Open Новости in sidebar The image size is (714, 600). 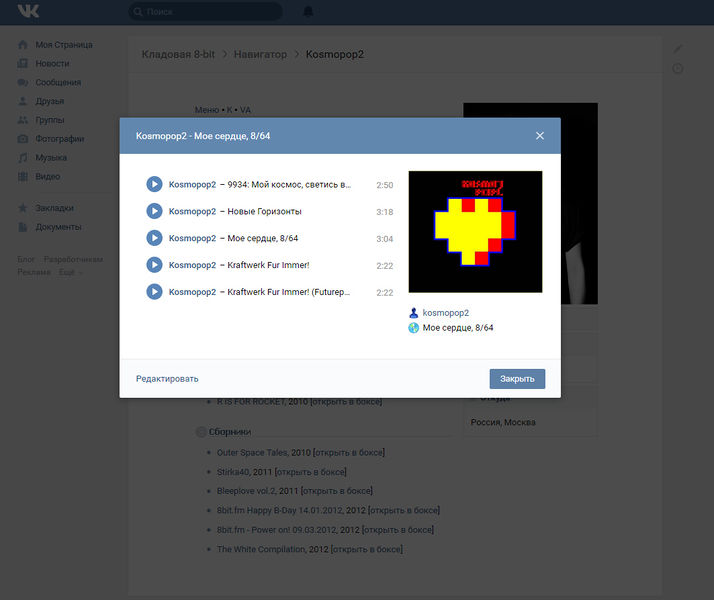pyautogui.click(x=52, y=63)
